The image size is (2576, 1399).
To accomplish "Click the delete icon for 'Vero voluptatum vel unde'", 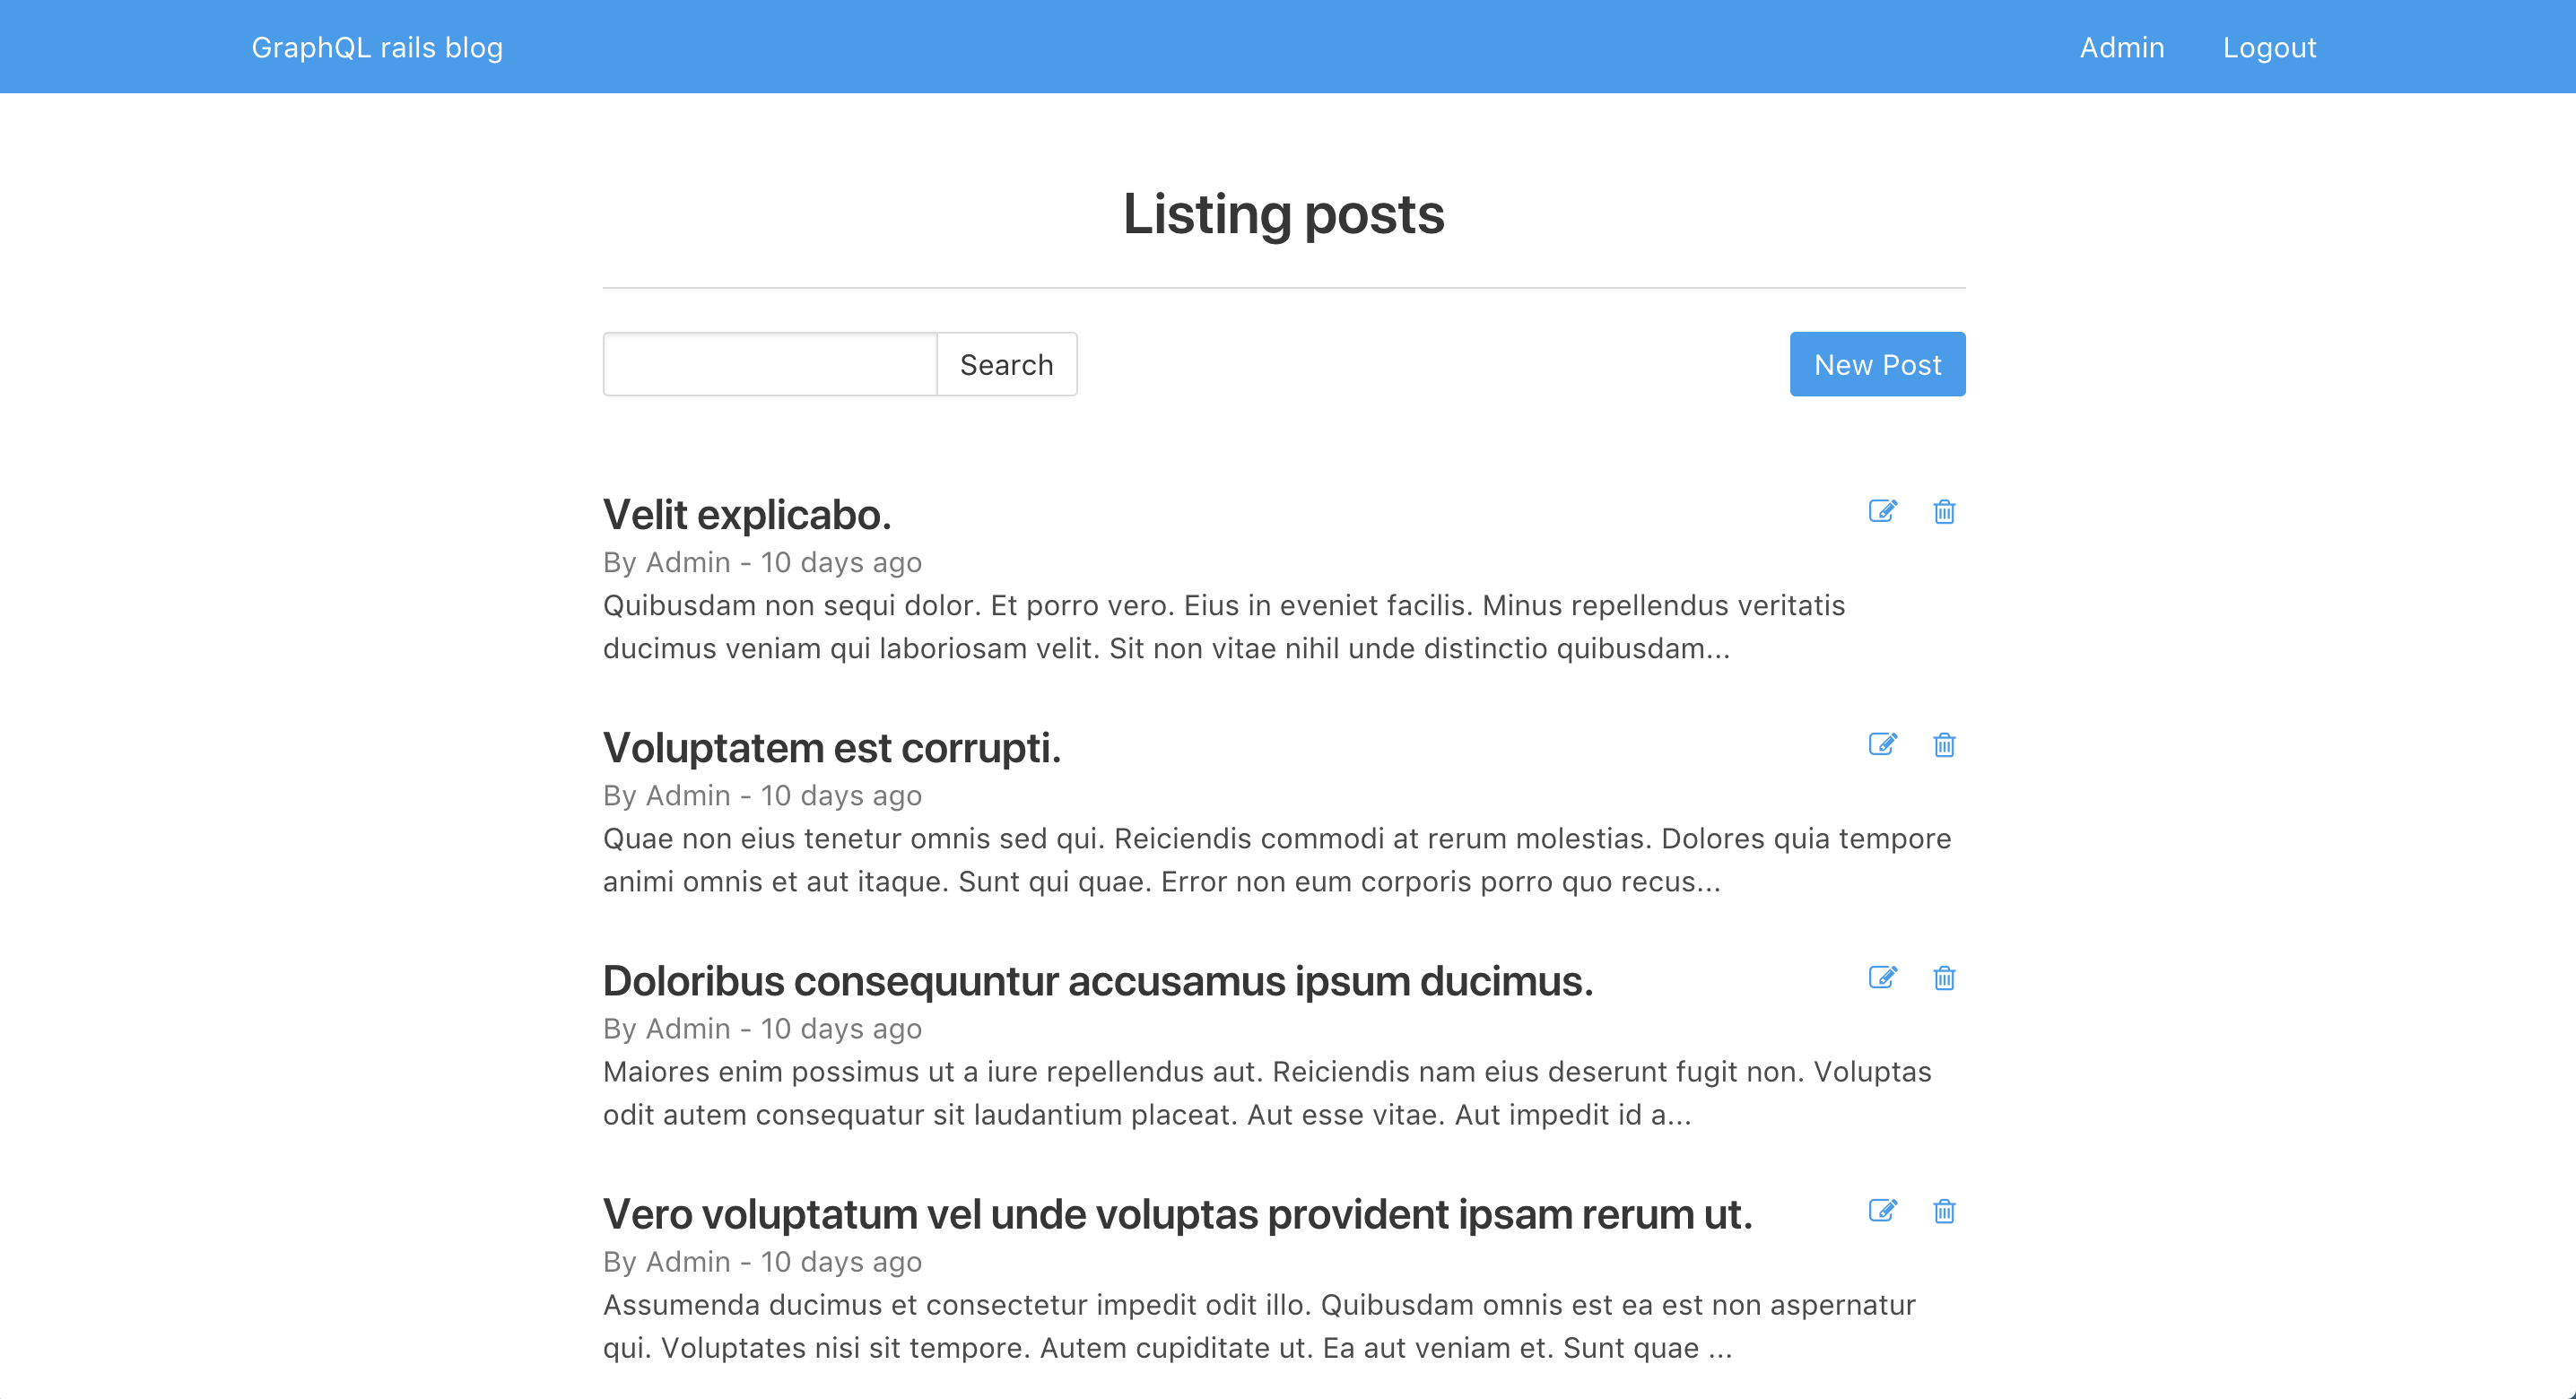I will [1944, 1212].
